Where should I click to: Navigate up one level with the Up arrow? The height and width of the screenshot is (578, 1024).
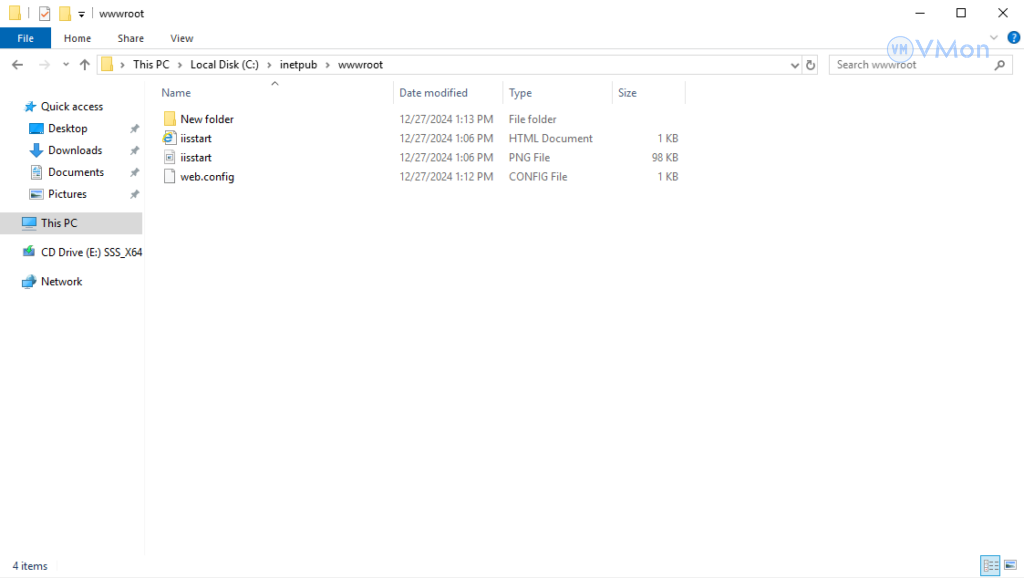tap(85, 65)
